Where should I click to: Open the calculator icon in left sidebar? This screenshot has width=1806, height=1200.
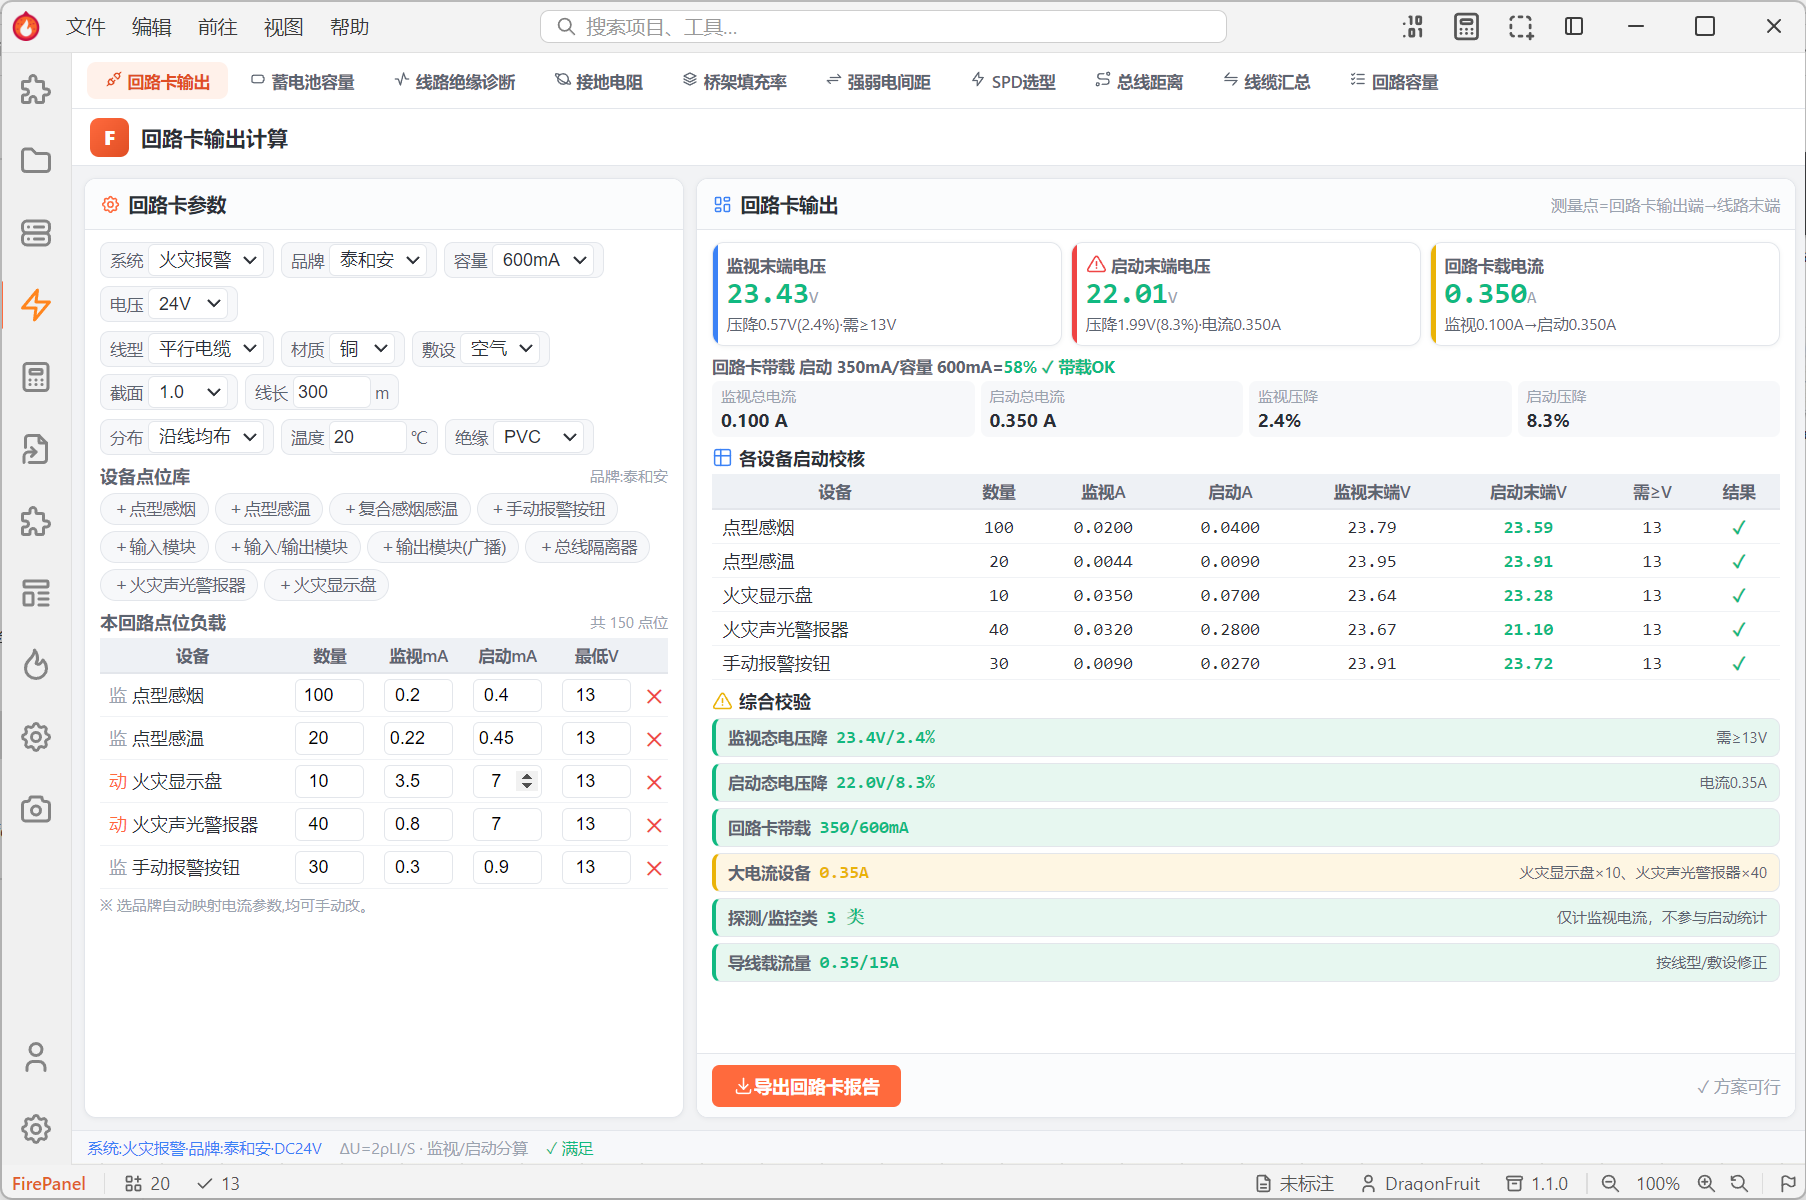pos(36,377)
